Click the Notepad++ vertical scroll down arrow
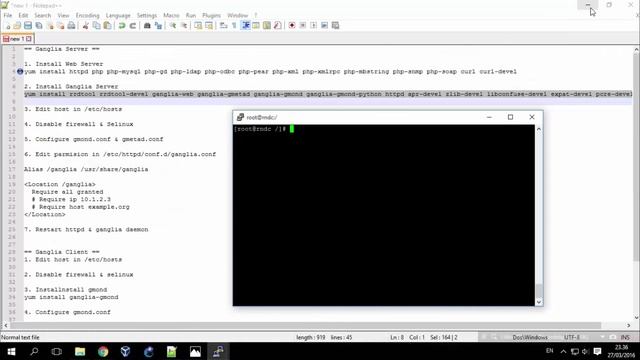This screenshot has width=640, height=360. [x=636, y=318]
